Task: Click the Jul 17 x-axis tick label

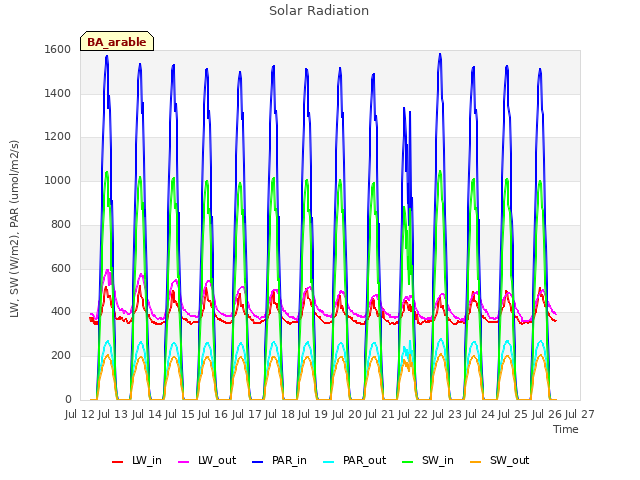Action: click(x=247, y=414)
